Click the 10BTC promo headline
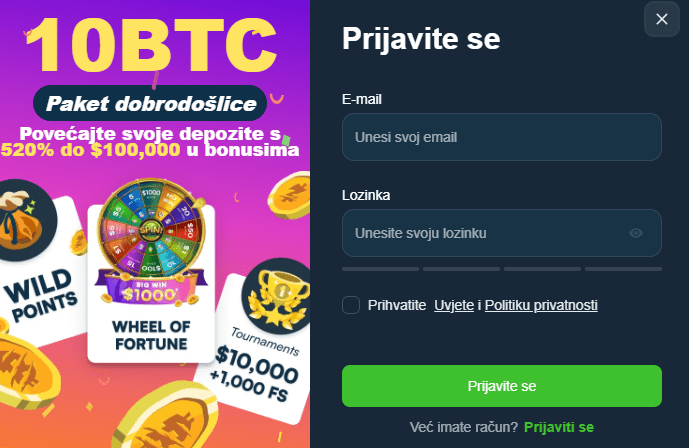Viewport: 689px width, 448px height. point(152,45)
